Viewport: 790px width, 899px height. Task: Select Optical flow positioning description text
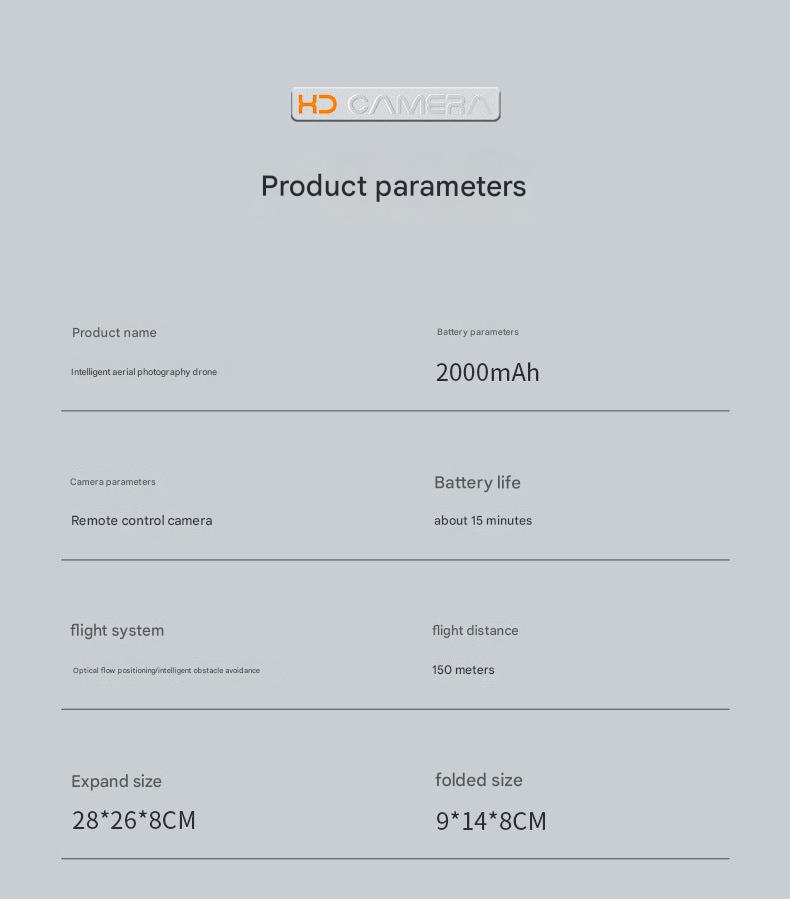(x=166, y=670)
